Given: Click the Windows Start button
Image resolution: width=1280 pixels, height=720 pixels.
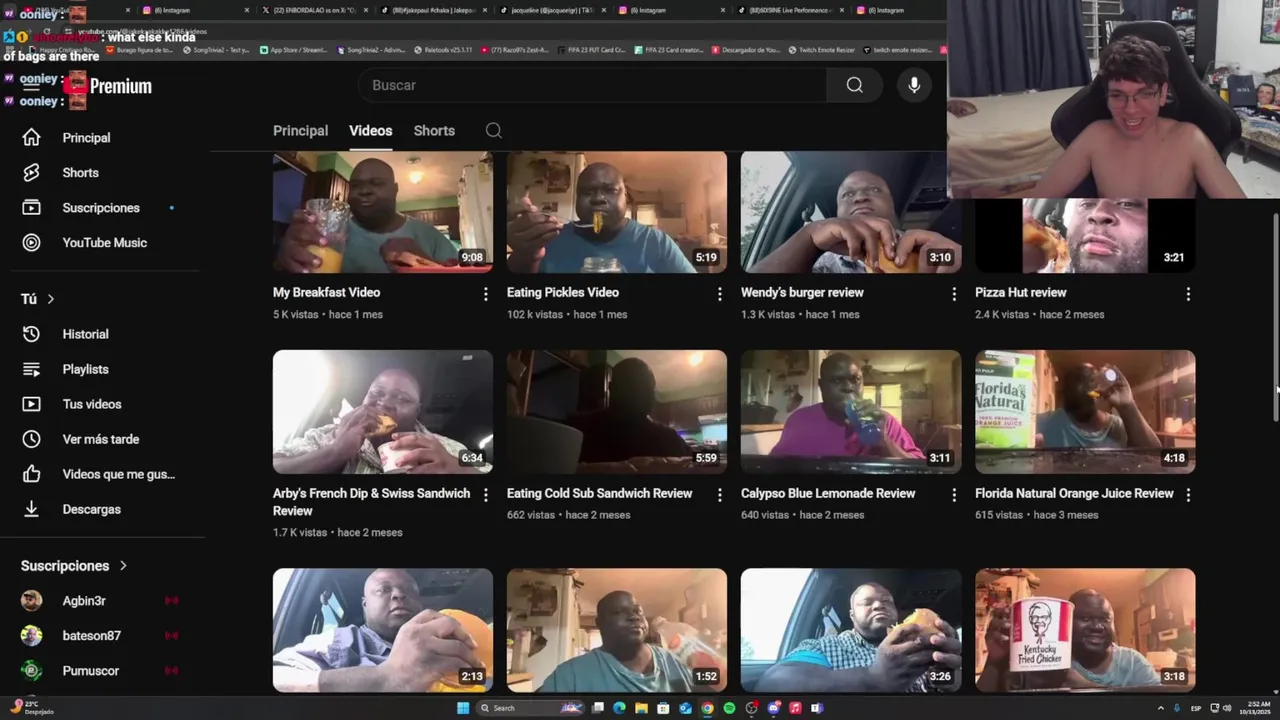Looking at the screenshot, I should [x=463, y=708].
